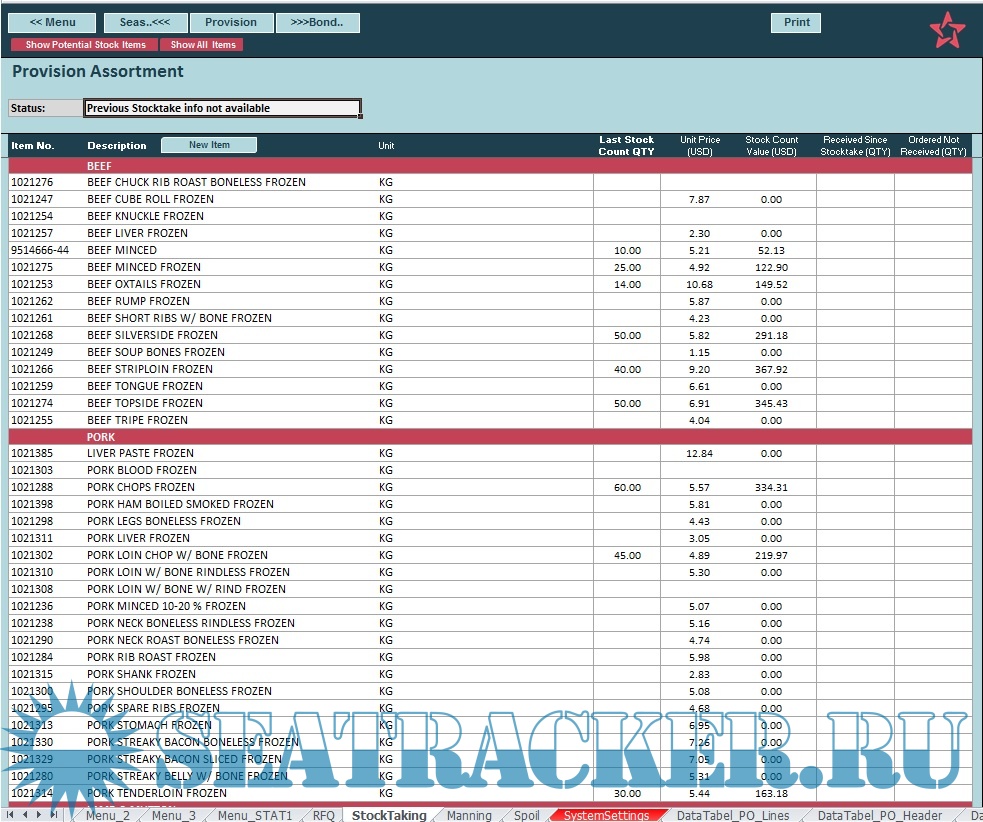Screen dimensions: 983x822
Task: Click the first-sheet navigation arrow
Action: click(x=12, y=815)
